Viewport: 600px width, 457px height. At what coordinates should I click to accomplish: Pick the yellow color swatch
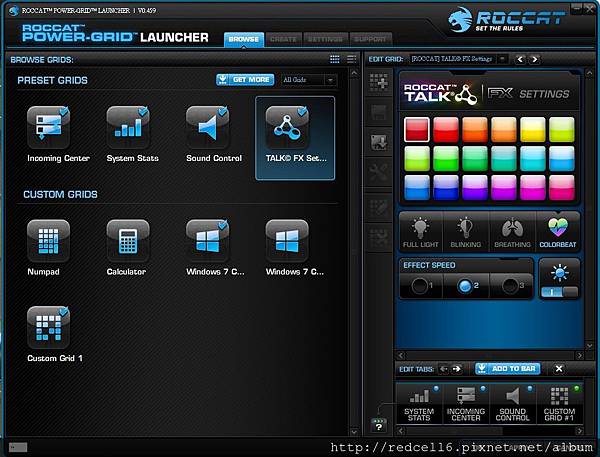(532, 130)
